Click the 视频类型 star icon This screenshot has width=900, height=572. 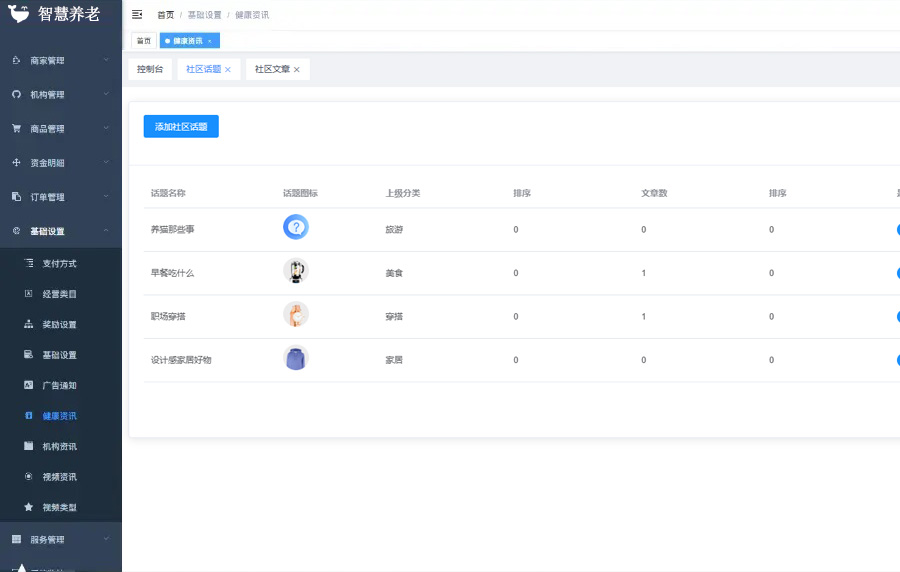[x=29, y=507]
